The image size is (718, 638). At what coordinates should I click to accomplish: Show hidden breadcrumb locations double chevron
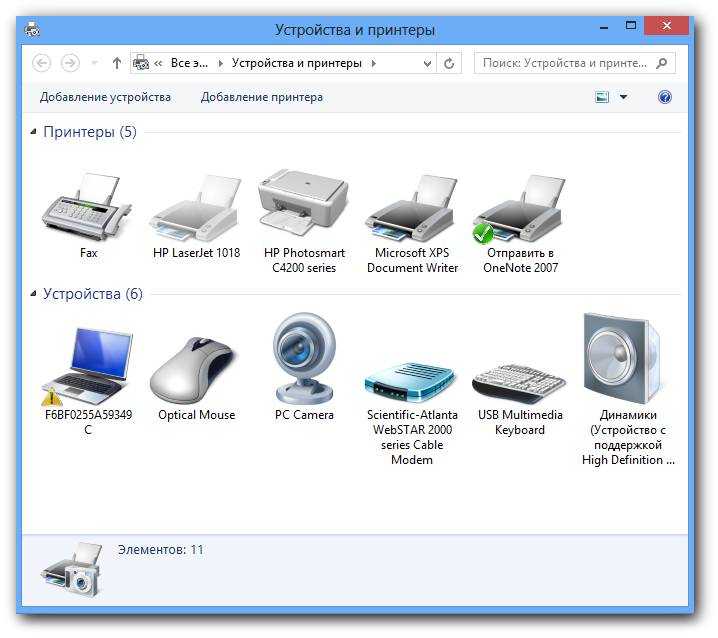coord(158,63)
